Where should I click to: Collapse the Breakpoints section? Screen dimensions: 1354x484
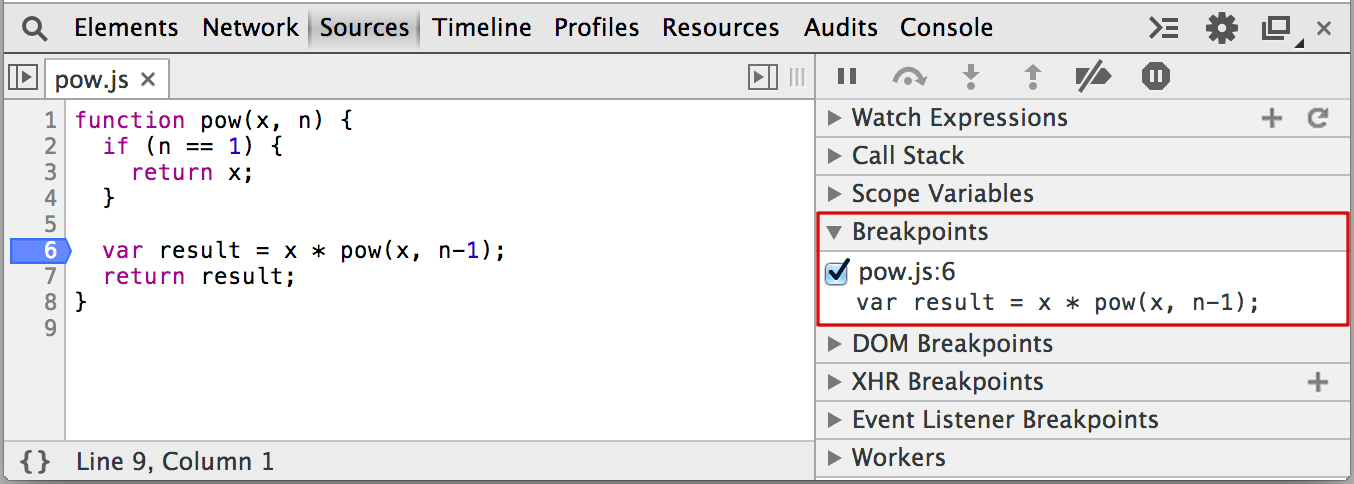click(918, 232)
